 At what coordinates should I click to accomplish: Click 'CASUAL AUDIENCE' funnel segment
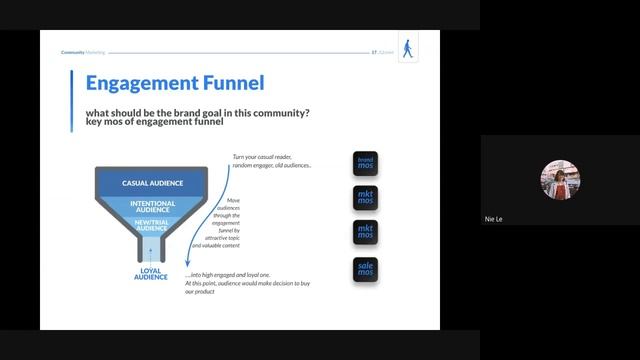tap(152, 183)
